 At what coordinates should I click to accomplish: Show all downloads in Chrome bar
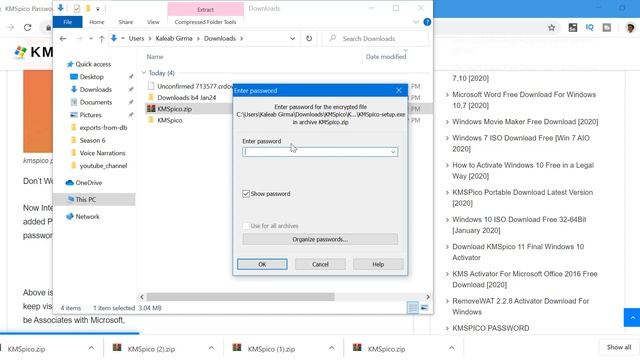[619, 347]
